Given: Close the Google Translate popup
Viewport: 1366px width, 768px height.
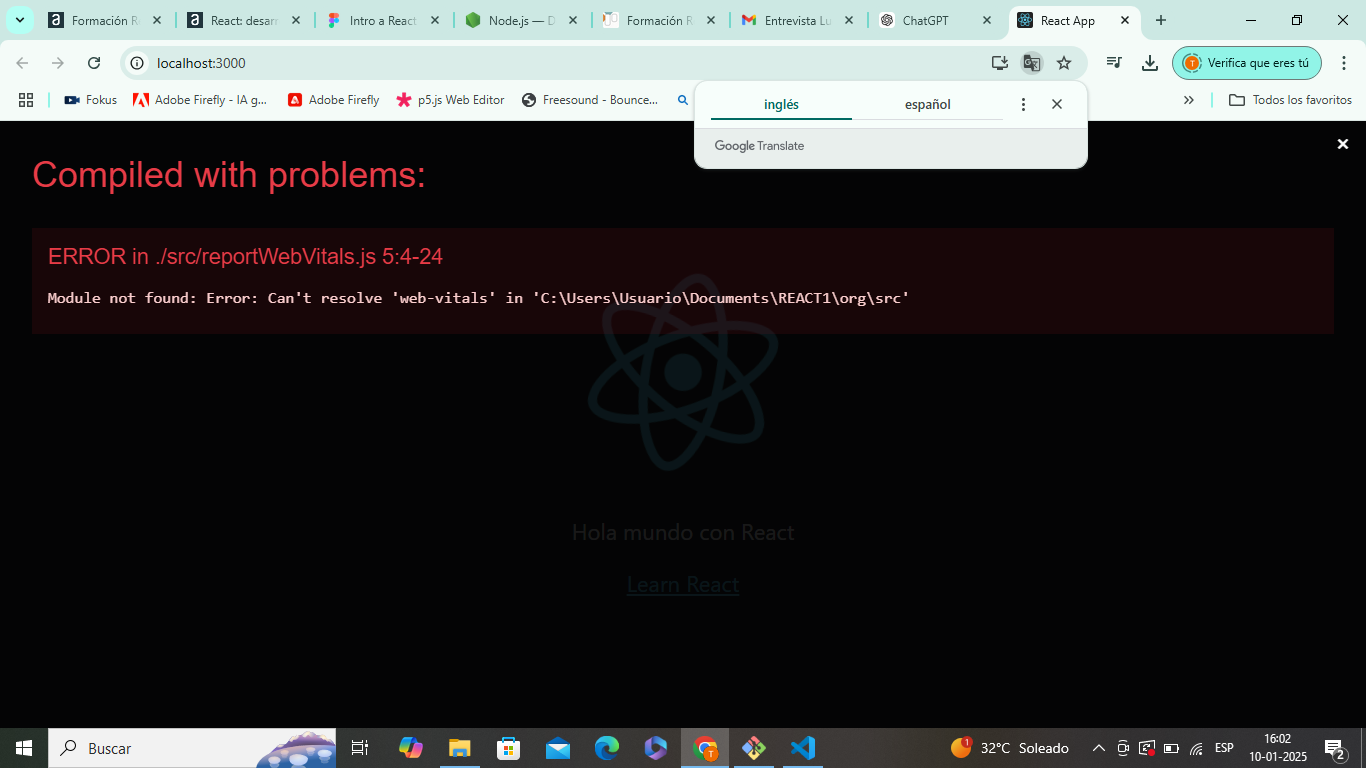Looking at the screenshot, I should [x=1057, y=104].
